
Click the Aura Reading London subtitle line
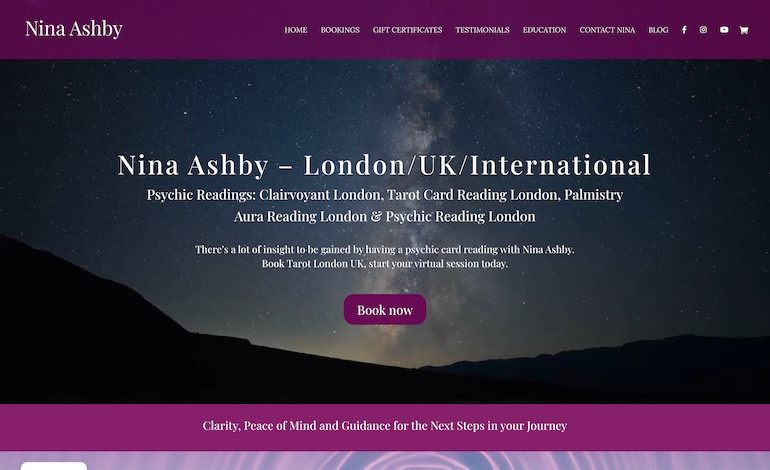pyautogui.click(x=385, y=217)
